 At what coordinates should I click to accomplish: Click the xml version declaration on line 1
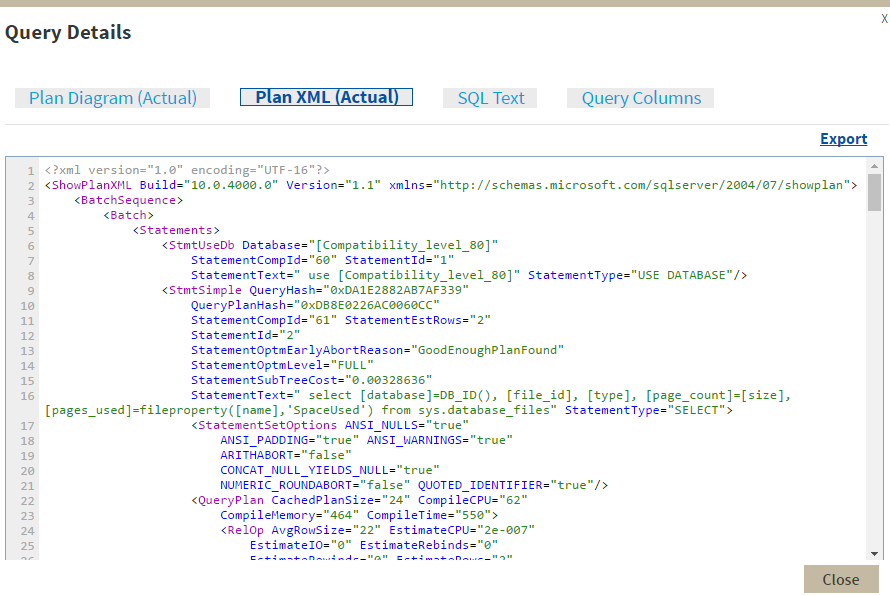[x=187, y=170]
